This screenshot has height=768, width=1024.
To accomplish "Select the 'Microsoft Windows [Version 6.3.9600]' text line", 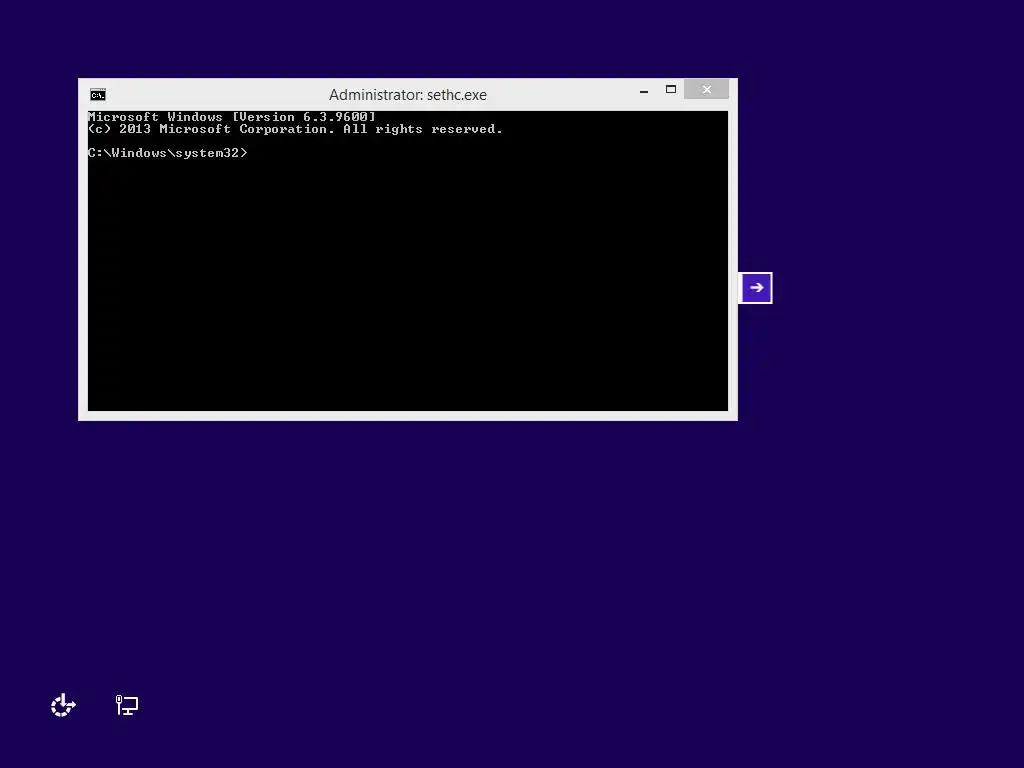I will click(232, 117).
